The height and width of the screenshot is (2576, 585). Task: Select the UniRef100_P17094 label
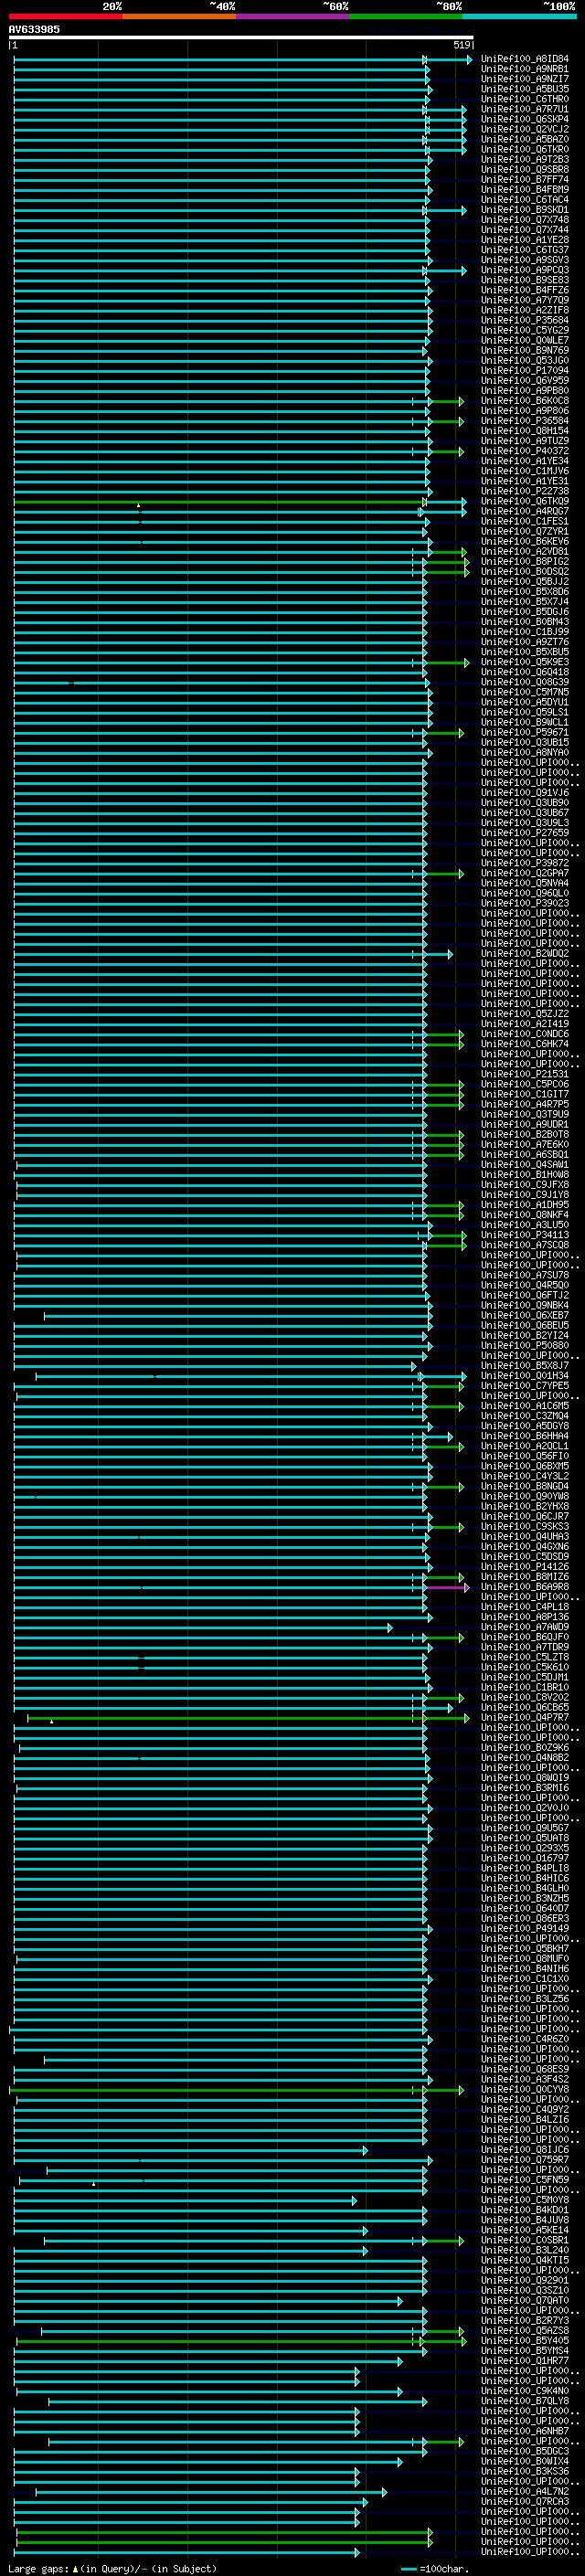525,371
